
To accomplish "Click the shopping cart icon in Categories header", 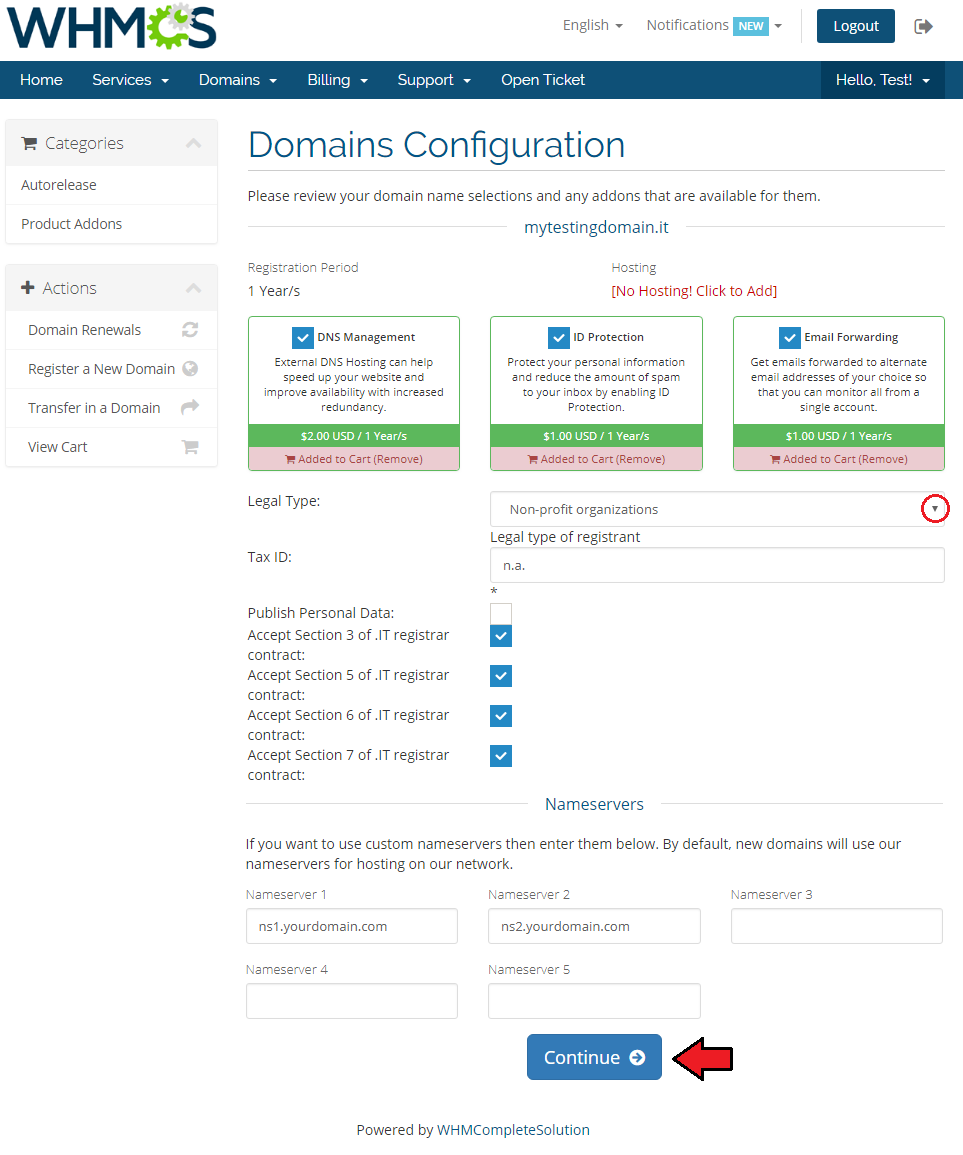I will tap(29, 143).
